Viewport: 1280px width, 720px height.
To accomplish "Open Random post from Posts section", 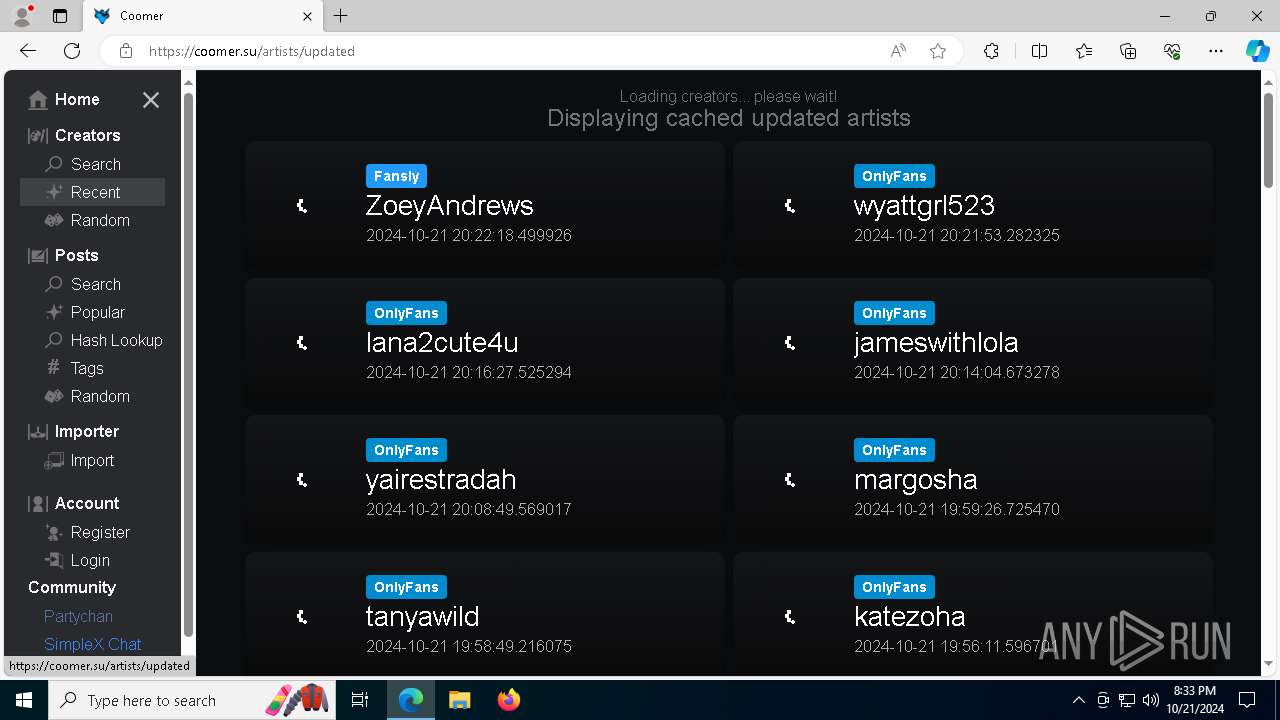I will (87, 396).
